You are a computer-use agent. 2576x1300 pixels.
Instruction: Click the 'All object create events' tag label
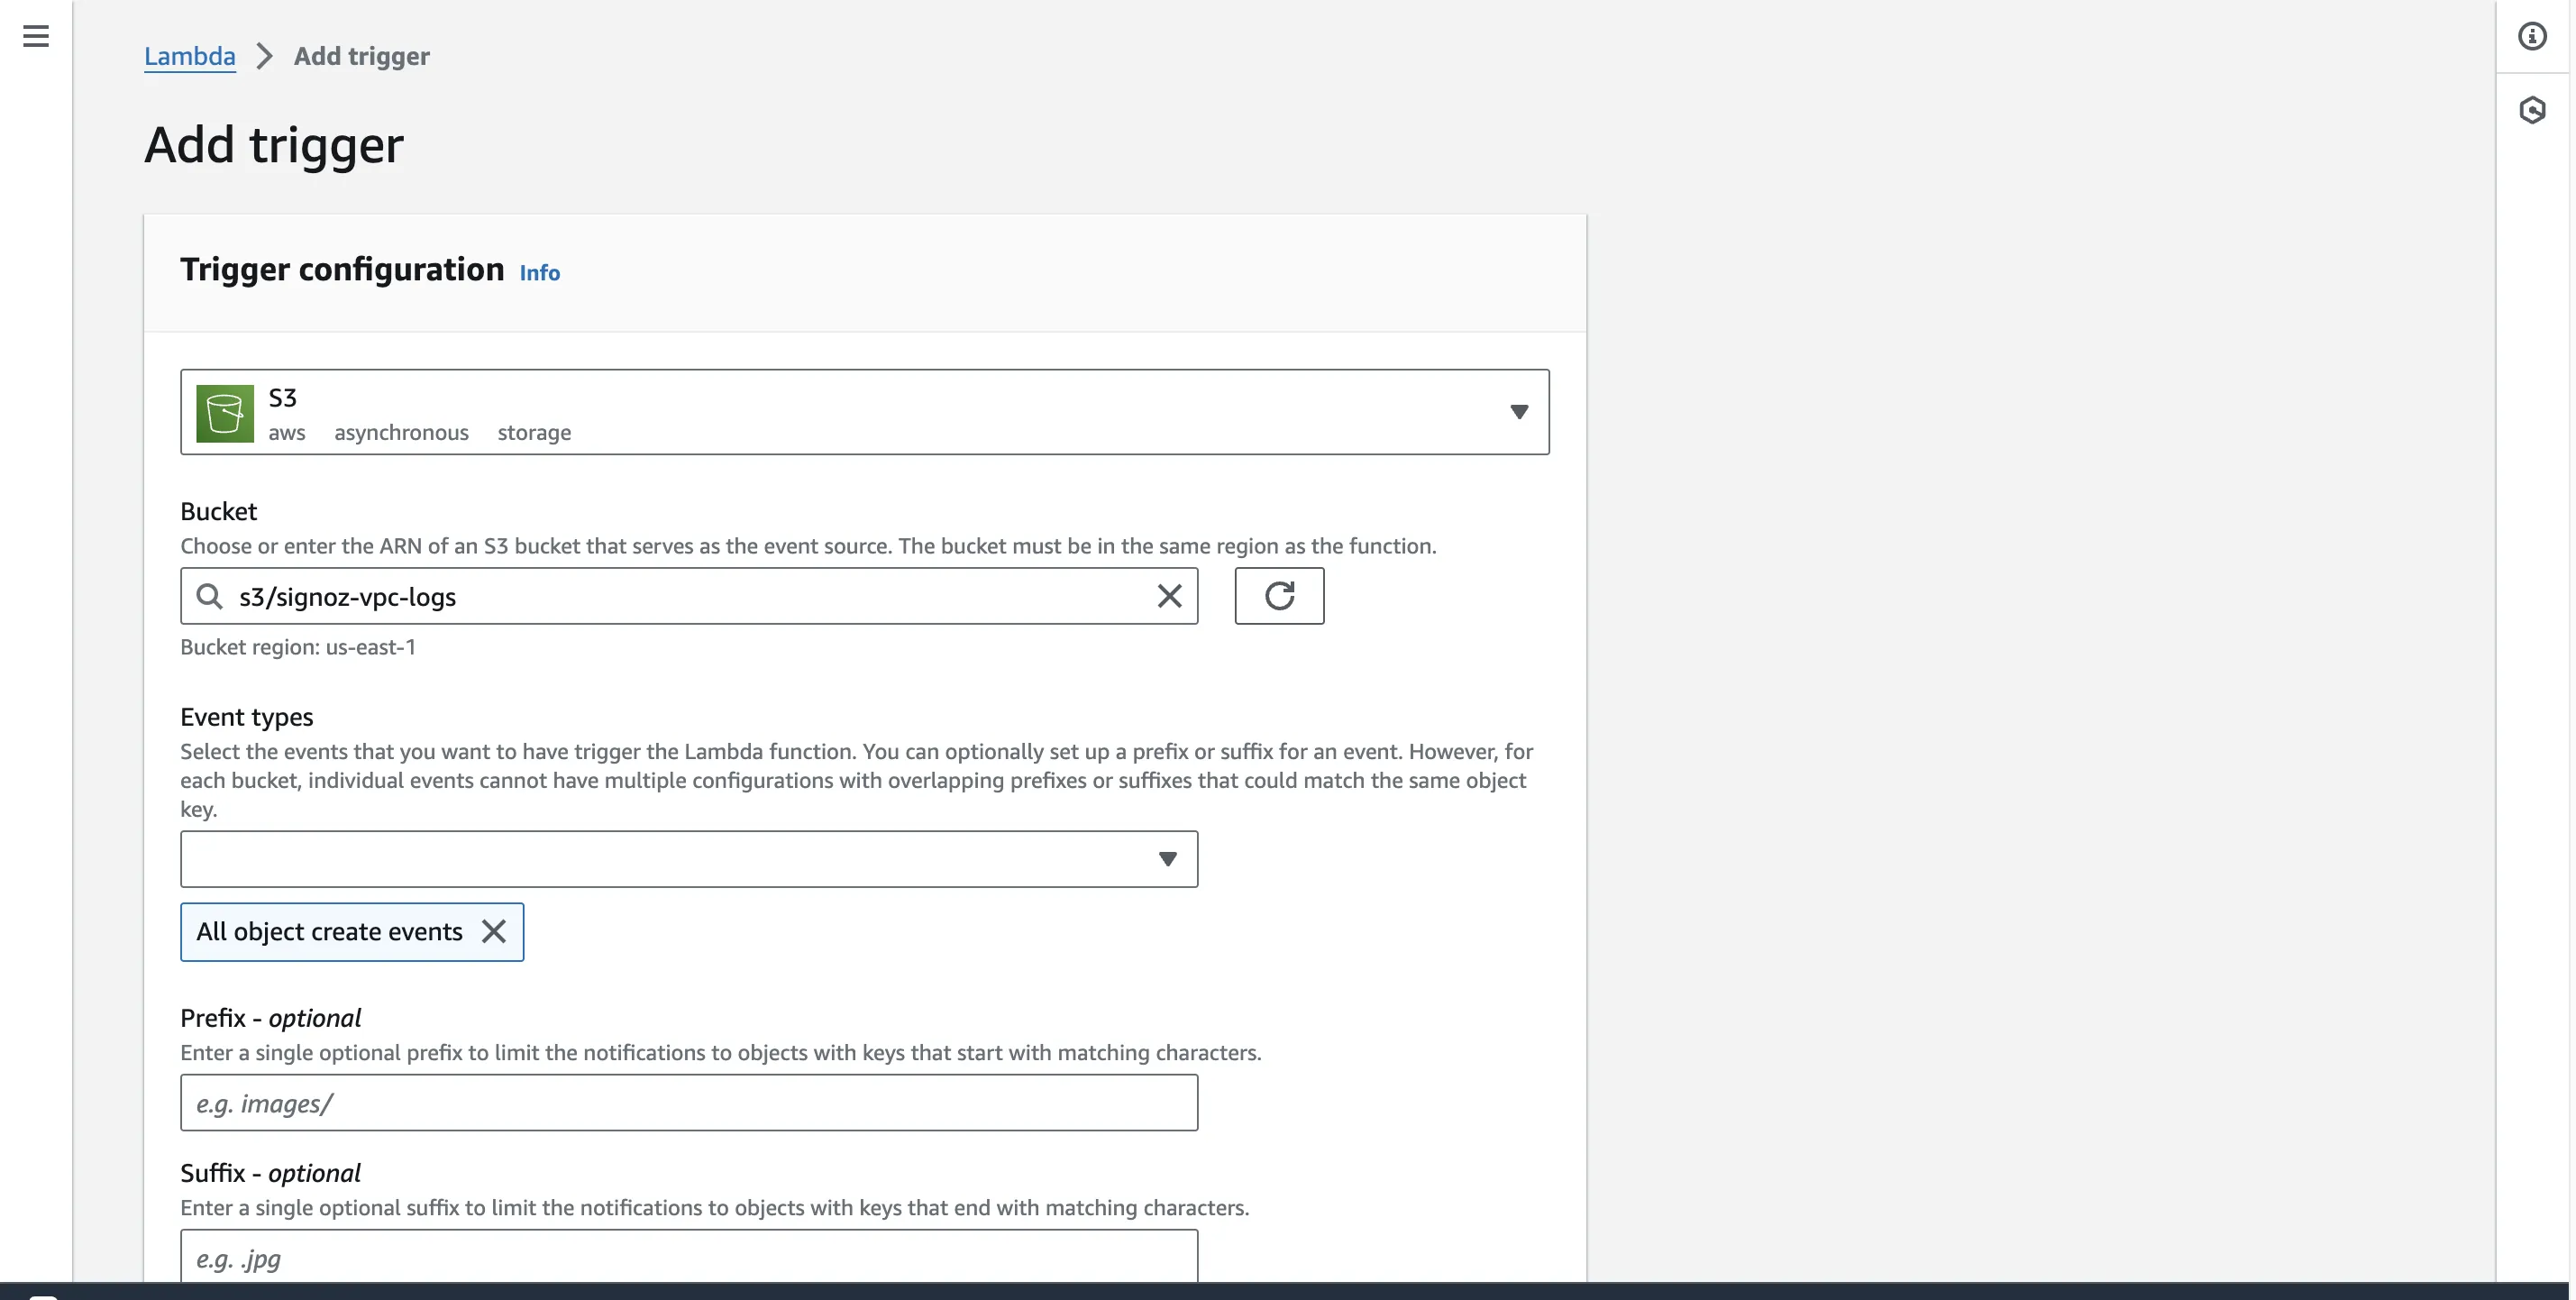click(x=329, y=932)
